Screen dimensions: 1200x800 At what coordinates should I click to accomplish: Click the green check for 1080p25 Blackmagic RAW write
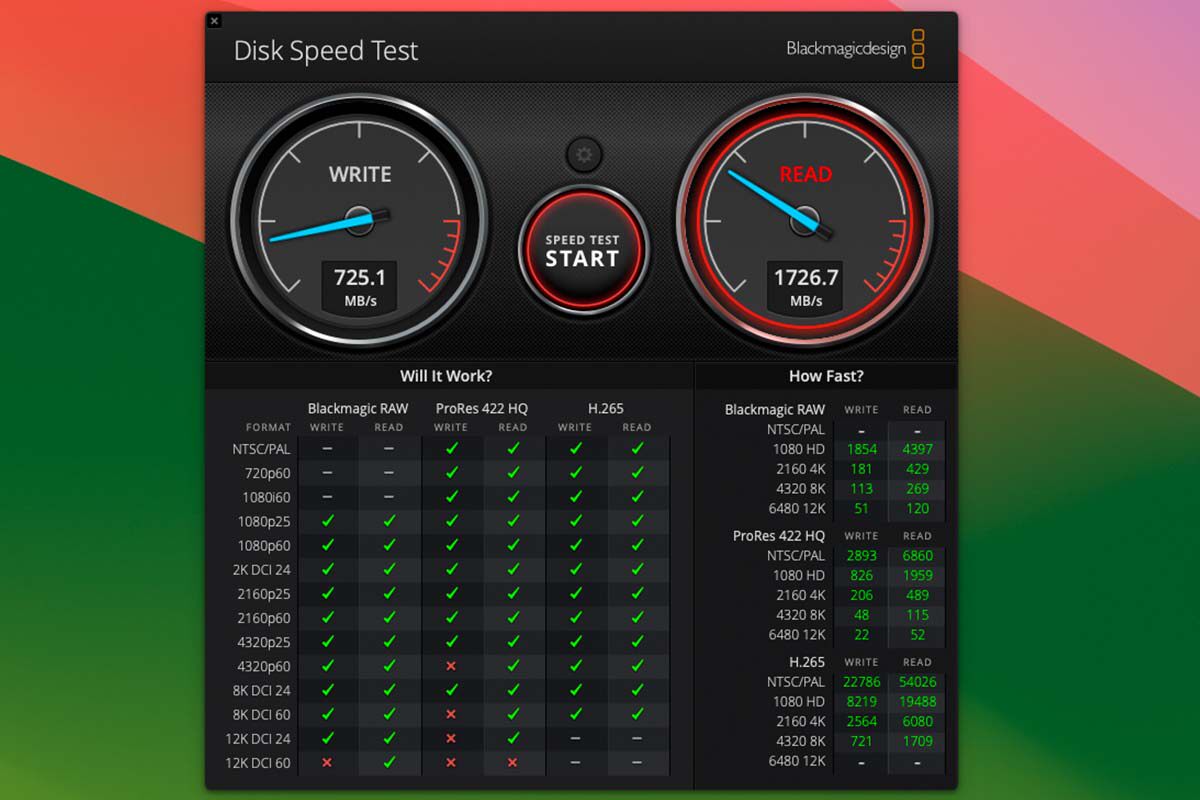click(327, 521)
